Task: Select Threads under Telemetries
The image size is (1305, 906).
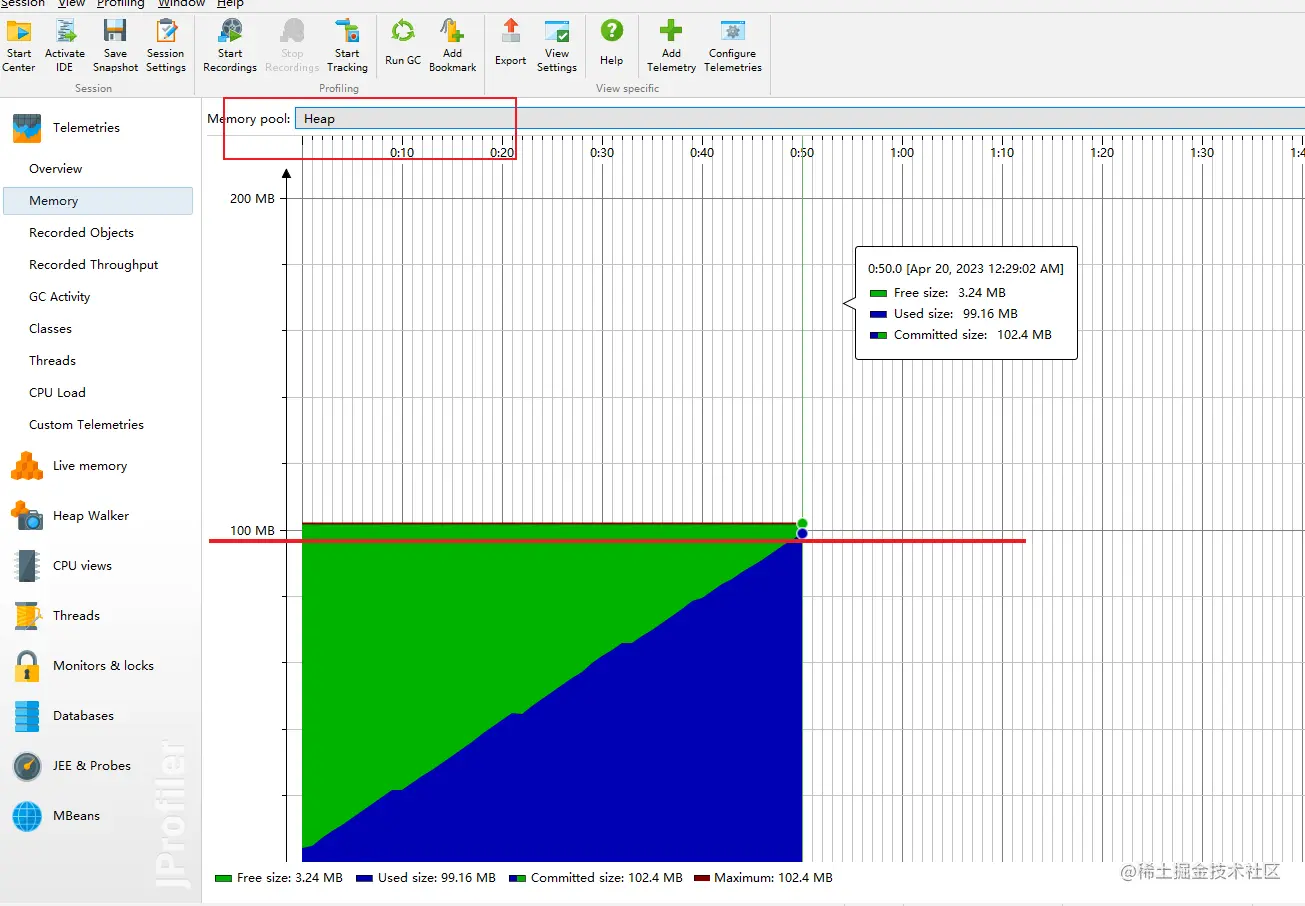Action: (52, 361)
